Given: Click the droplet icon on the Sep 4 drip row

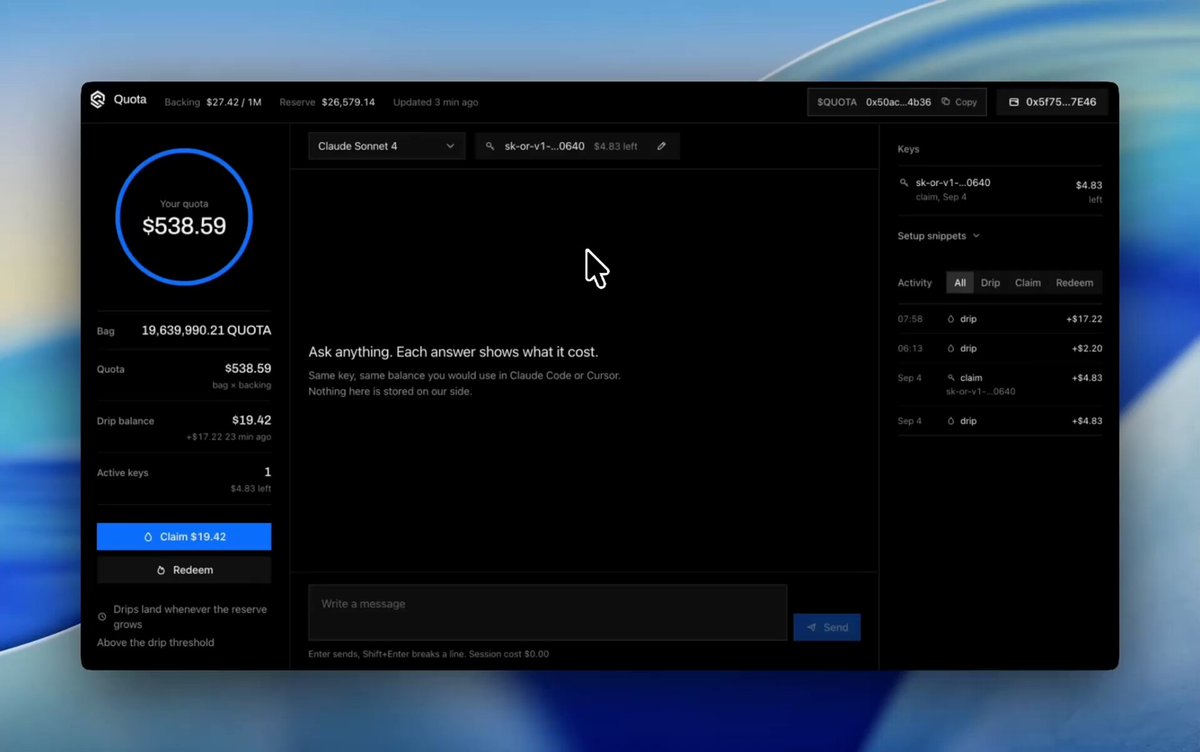Looking at the screenshot, I should pyautogui.click(x=951, y=421).
